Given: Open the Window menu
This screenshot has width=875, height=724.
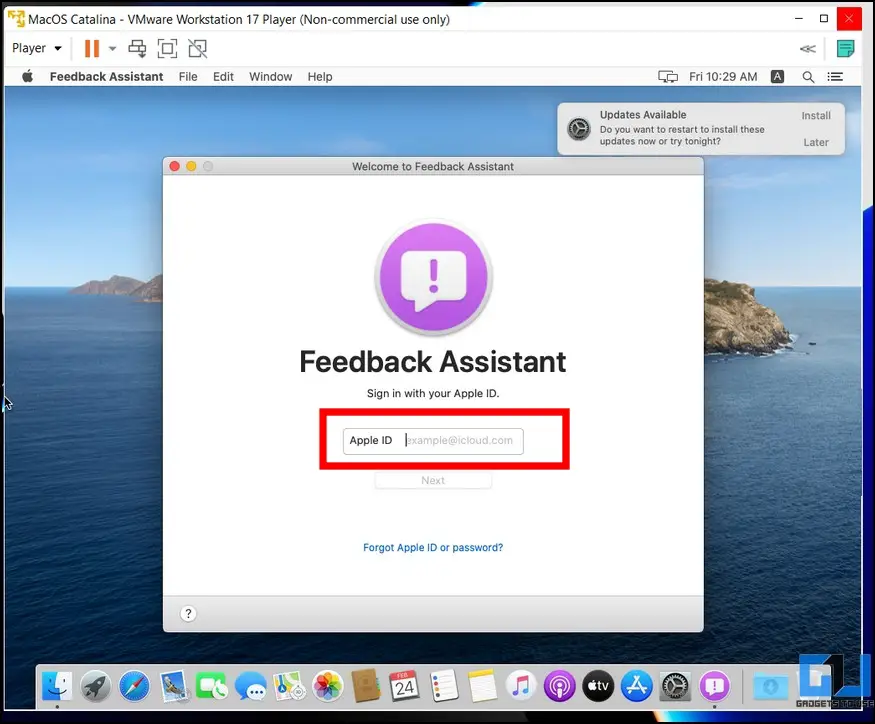Looking at the screenshot, I should [270, 77].
